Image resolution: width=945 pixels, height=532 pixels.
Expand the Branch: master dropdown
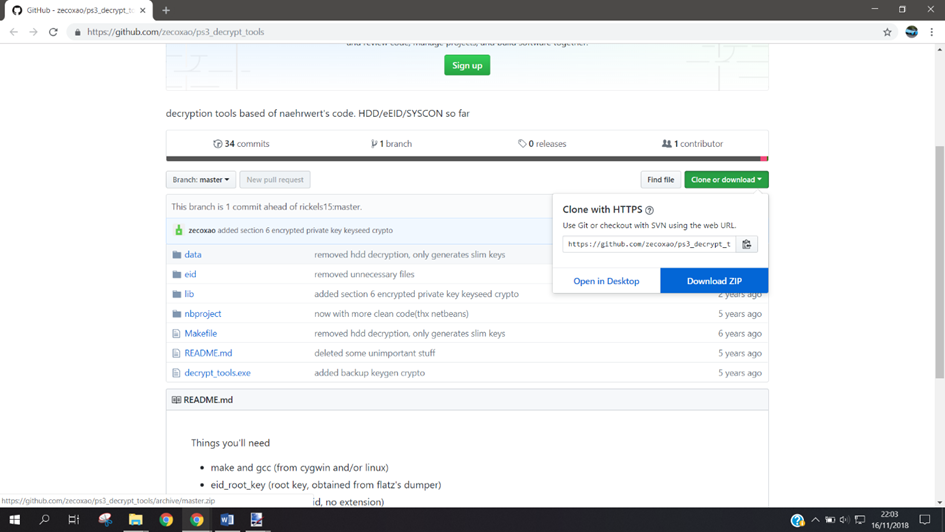(201, 180)
